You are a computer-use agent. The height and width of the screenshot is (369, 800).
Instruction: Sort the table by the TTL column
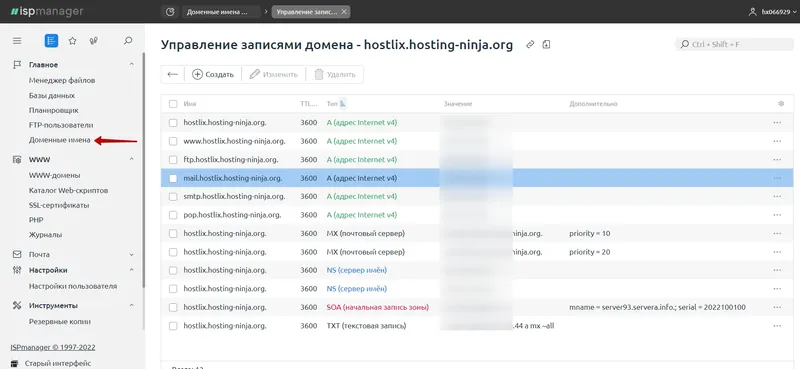tap(309, 104)
